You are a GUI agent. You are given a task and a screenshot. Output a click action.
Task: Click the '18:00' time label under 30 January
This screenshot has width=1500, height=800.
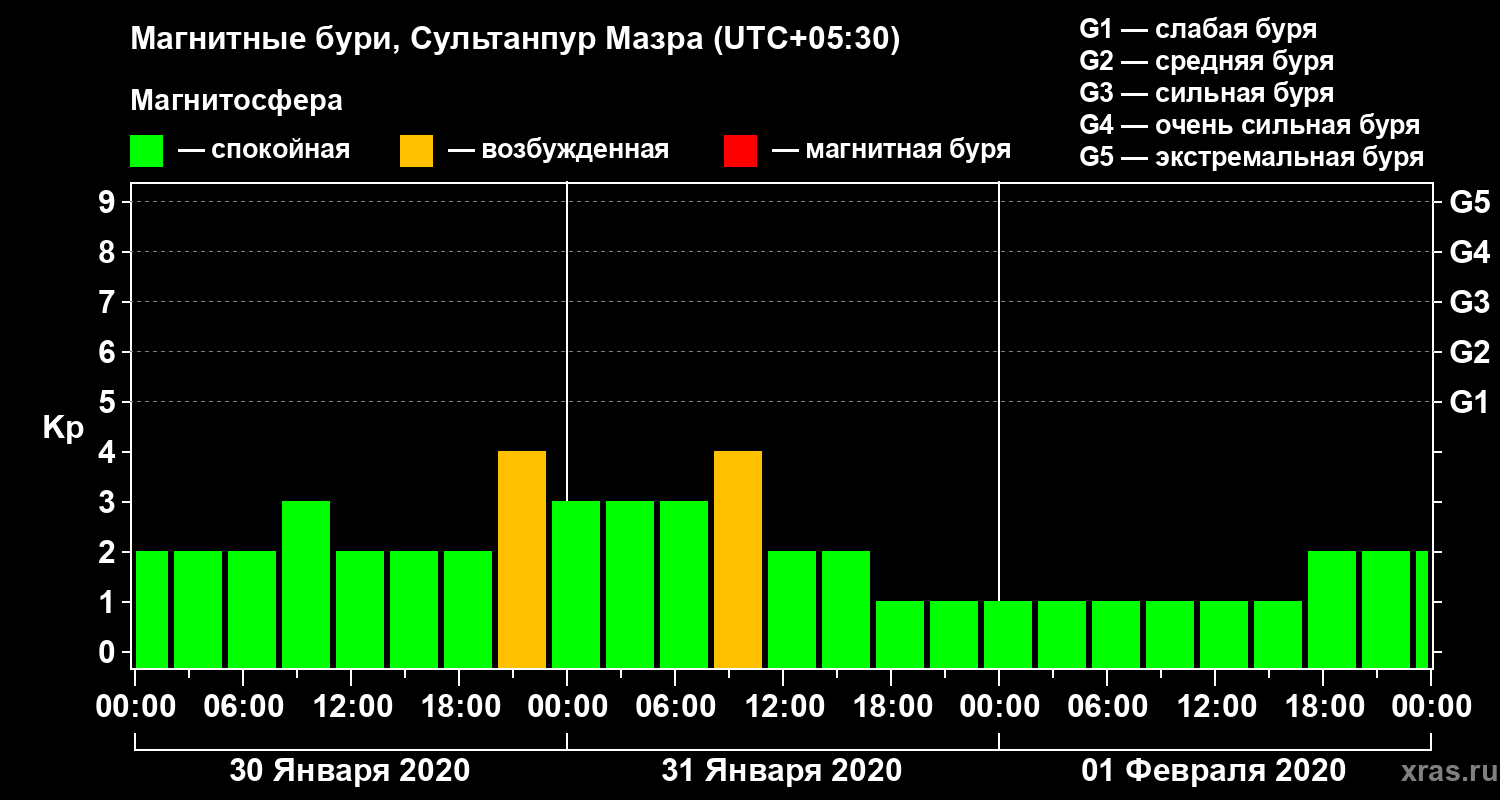[460, 706]
